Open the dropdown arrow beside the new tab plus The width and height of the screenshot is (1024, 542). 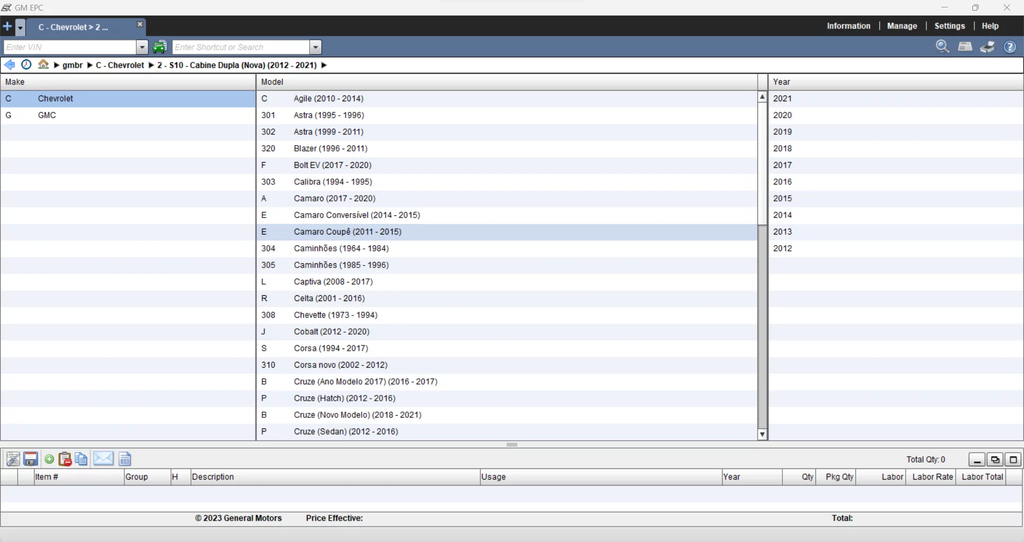pos(20,27)
